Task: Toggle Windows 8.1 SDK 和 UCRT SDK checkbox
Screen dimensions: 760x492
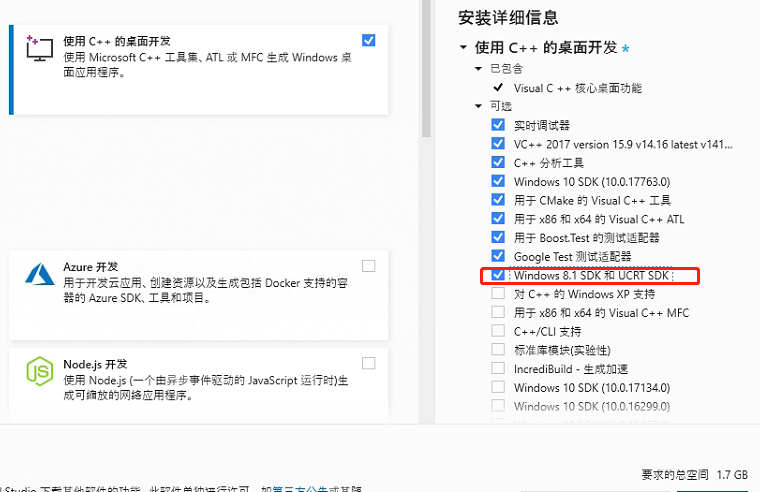Action: (x=498, y=275)
